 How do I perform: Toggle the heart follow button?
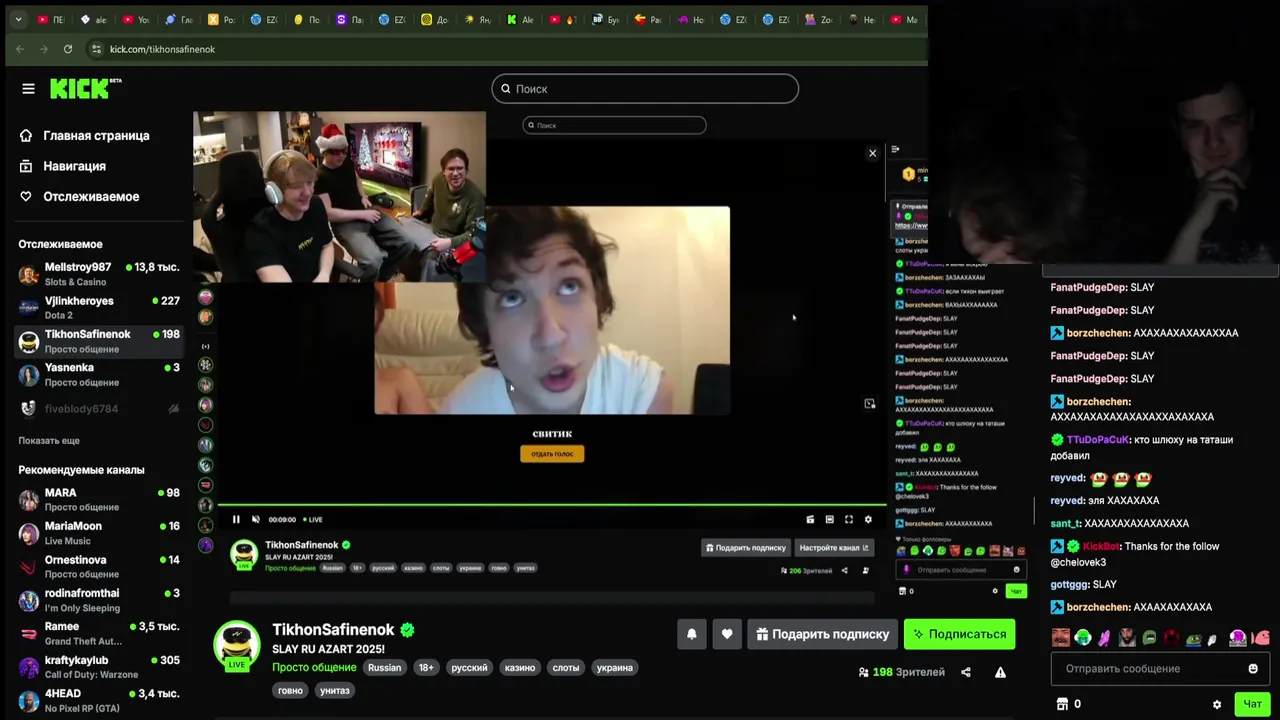point(727,634)
